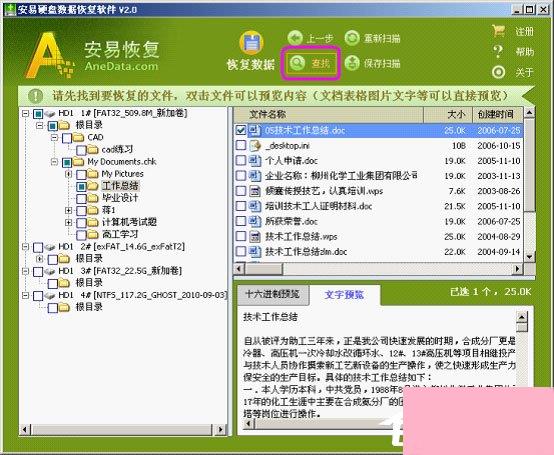Click the HD1 2# exFAT drive icon

50,247
